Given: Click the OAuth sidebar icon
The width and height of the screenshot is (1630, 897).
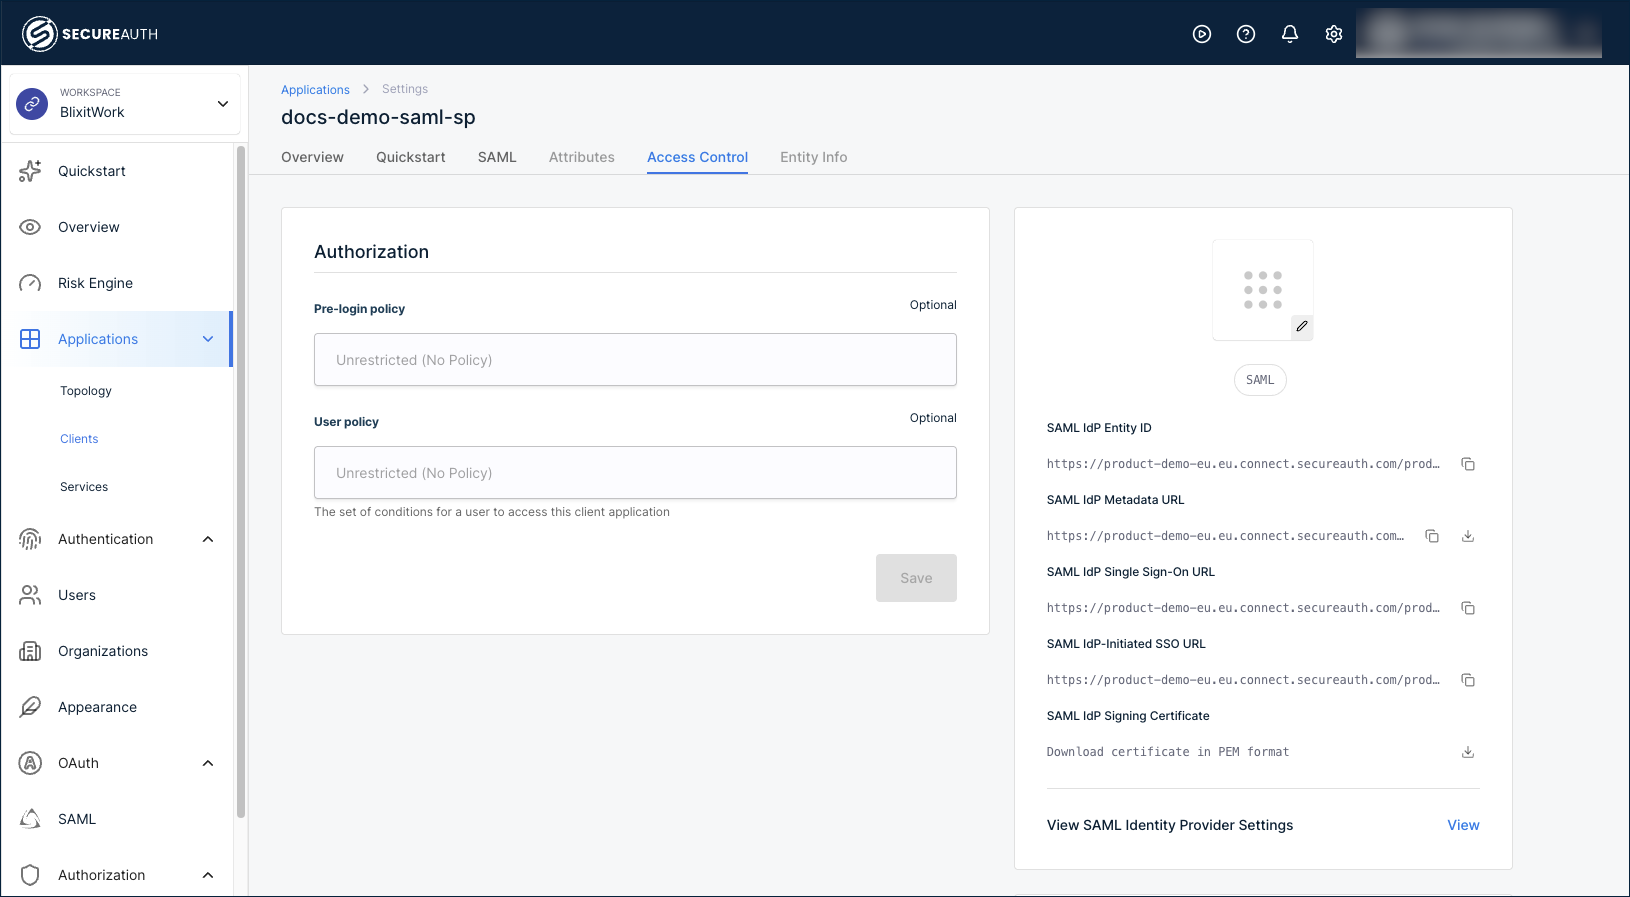Looking at the screenshot, I should [30, 763].
